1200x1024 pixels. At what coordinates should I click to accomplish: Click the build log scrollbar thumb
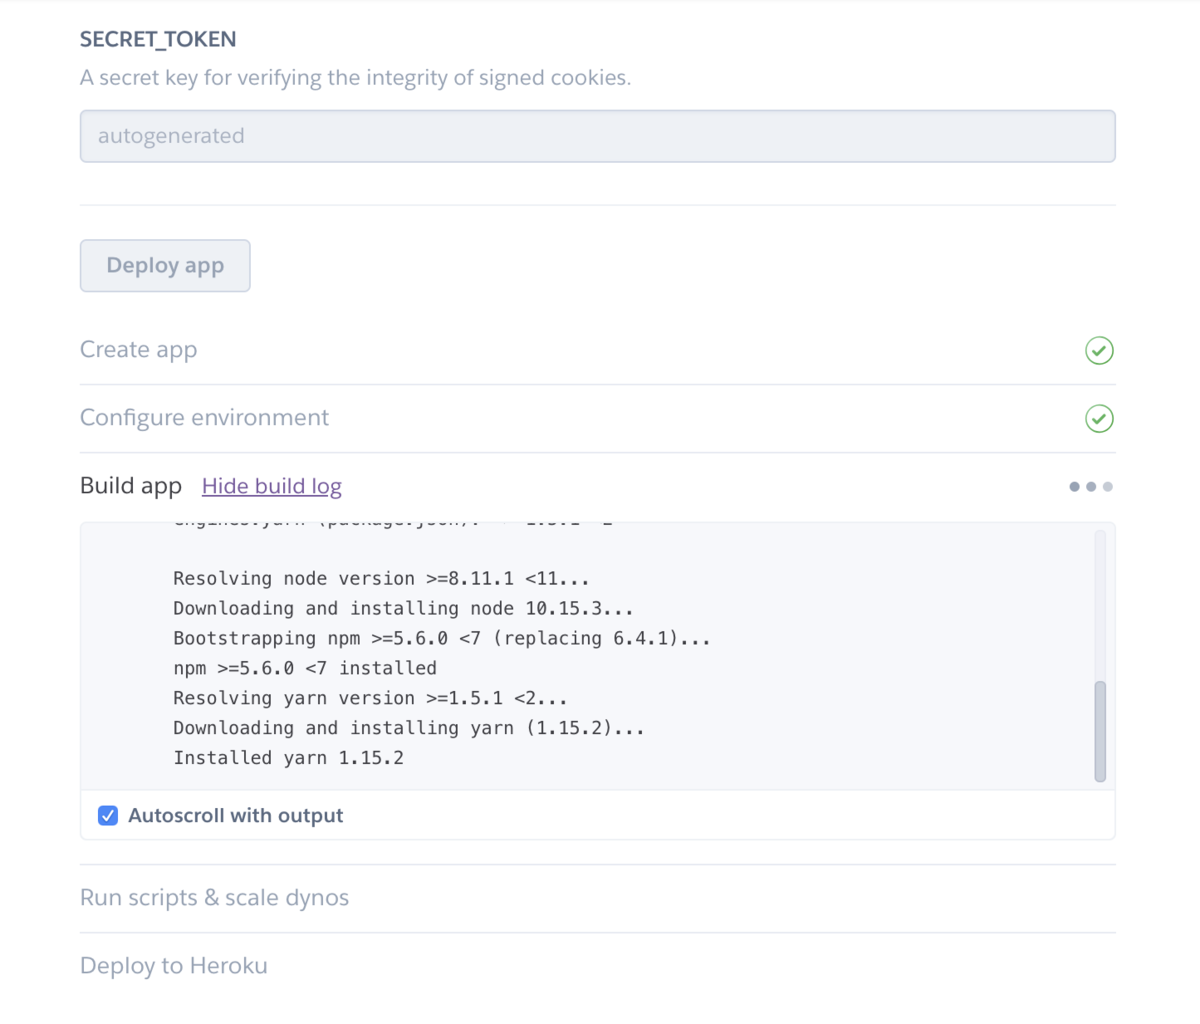[1100, 731]
